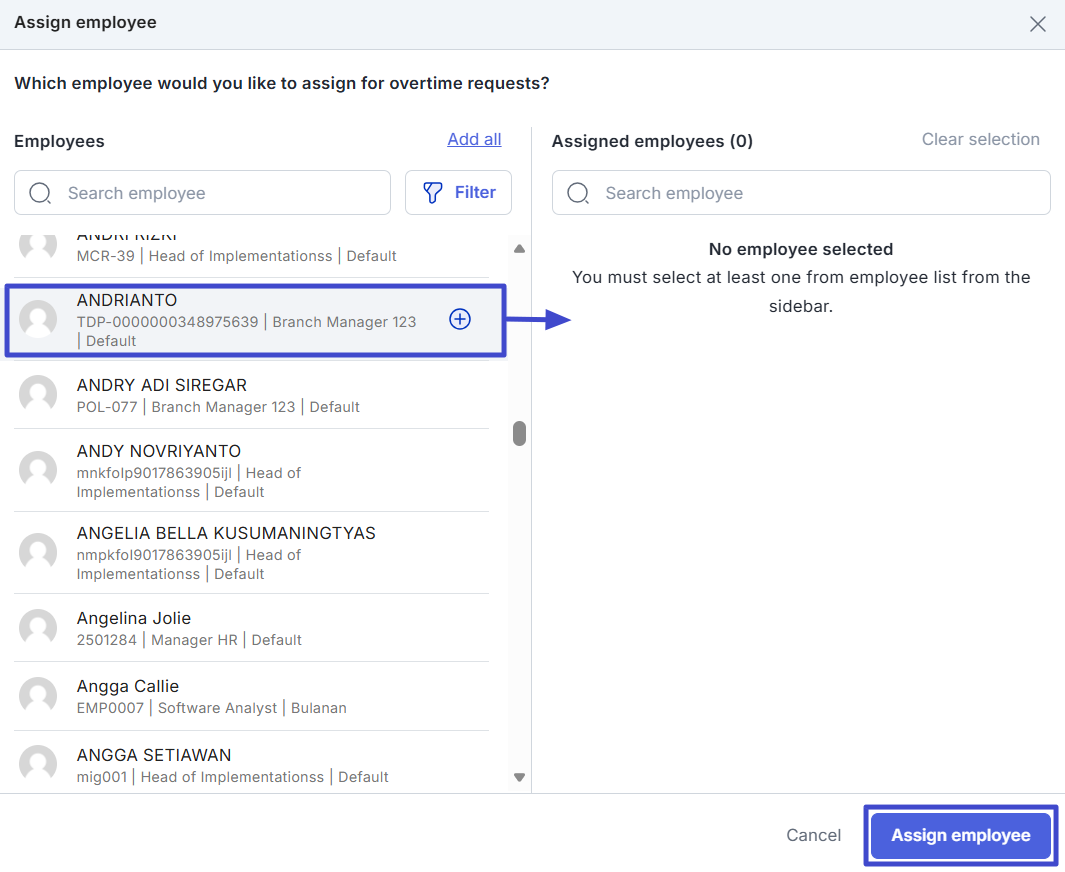Click the magnifier icon in Assigned employees search
The width and height of the screenshot is (1065, 872).
(x=578, y=193)
